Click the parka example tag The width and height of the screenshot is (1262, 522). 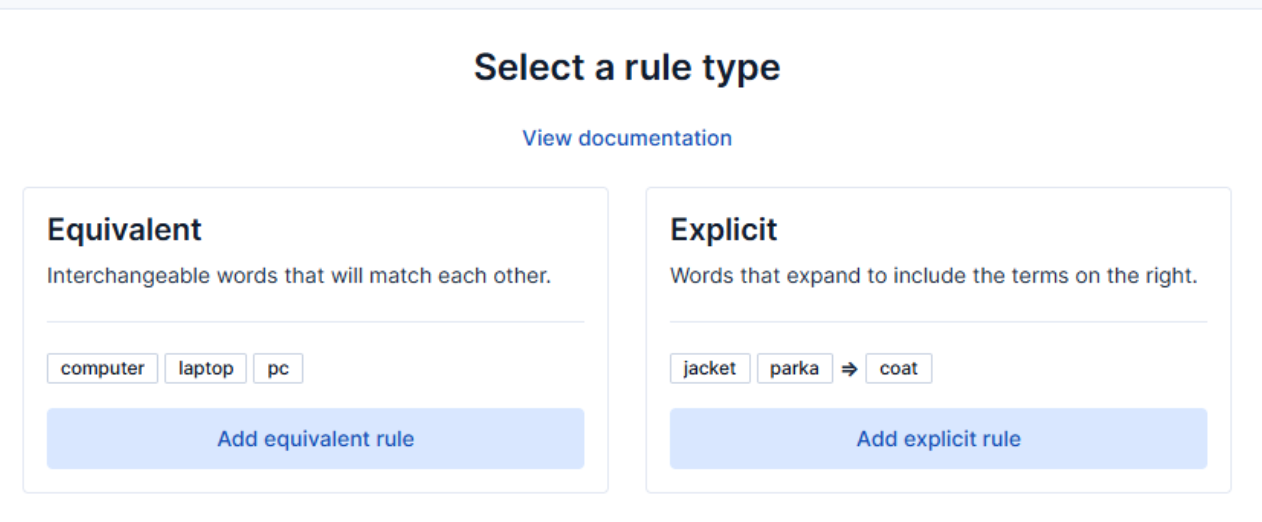pyautogui.click(x=794, y=369)
